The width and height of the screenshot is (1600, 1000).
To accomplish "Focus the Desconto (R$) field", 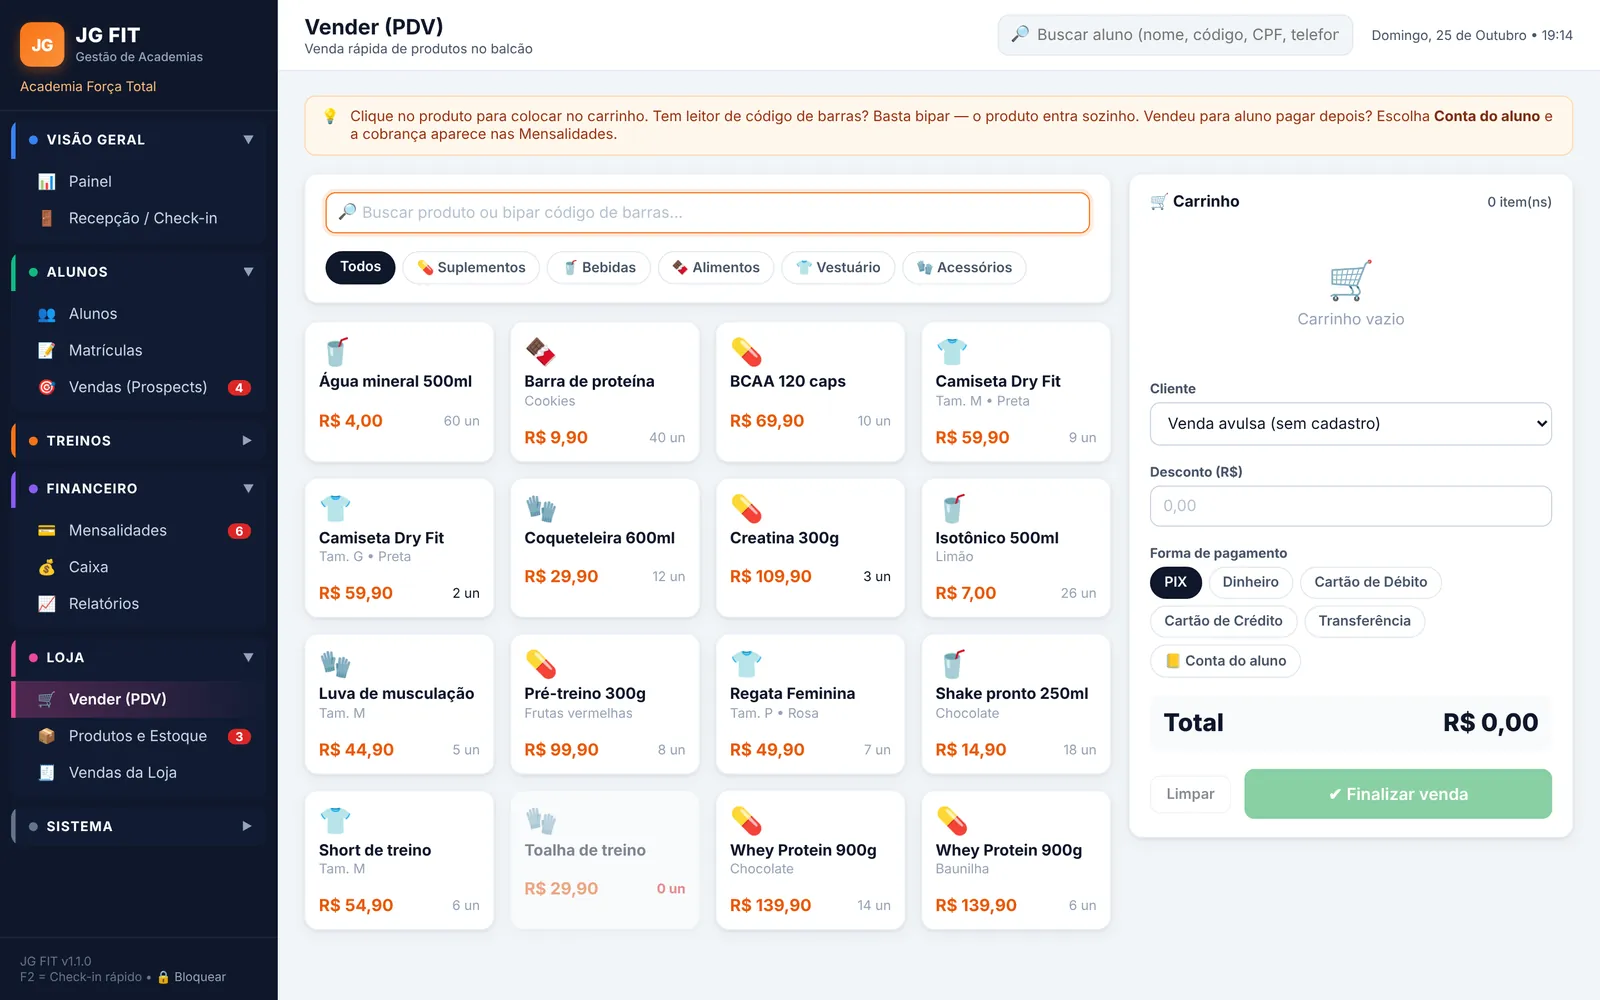I will point(1350,506).
